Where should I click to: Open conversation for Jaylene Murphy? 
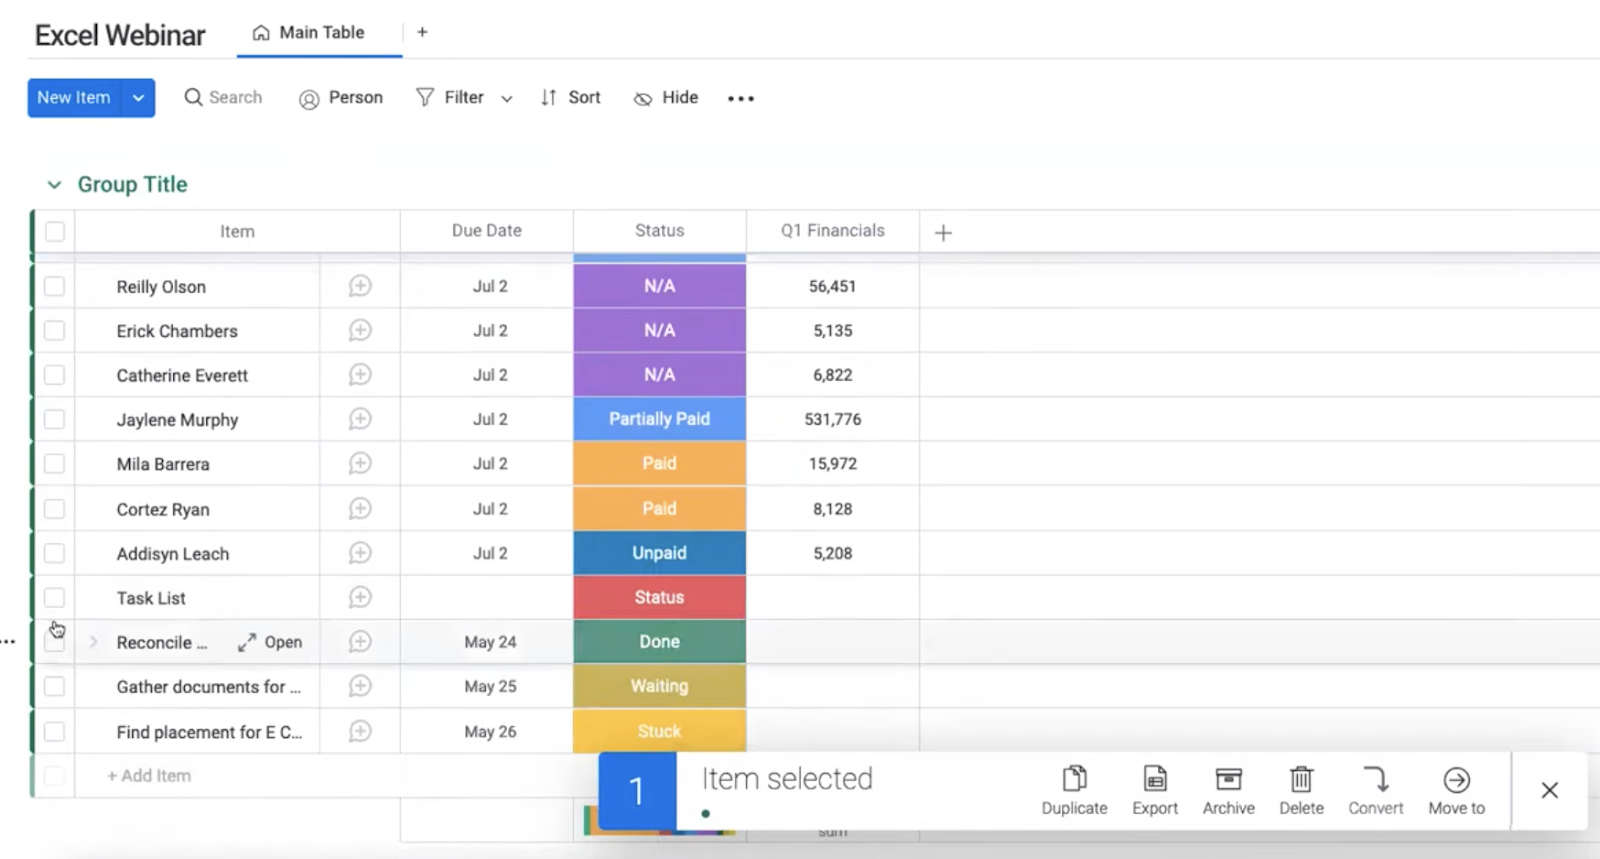[360, 419]
